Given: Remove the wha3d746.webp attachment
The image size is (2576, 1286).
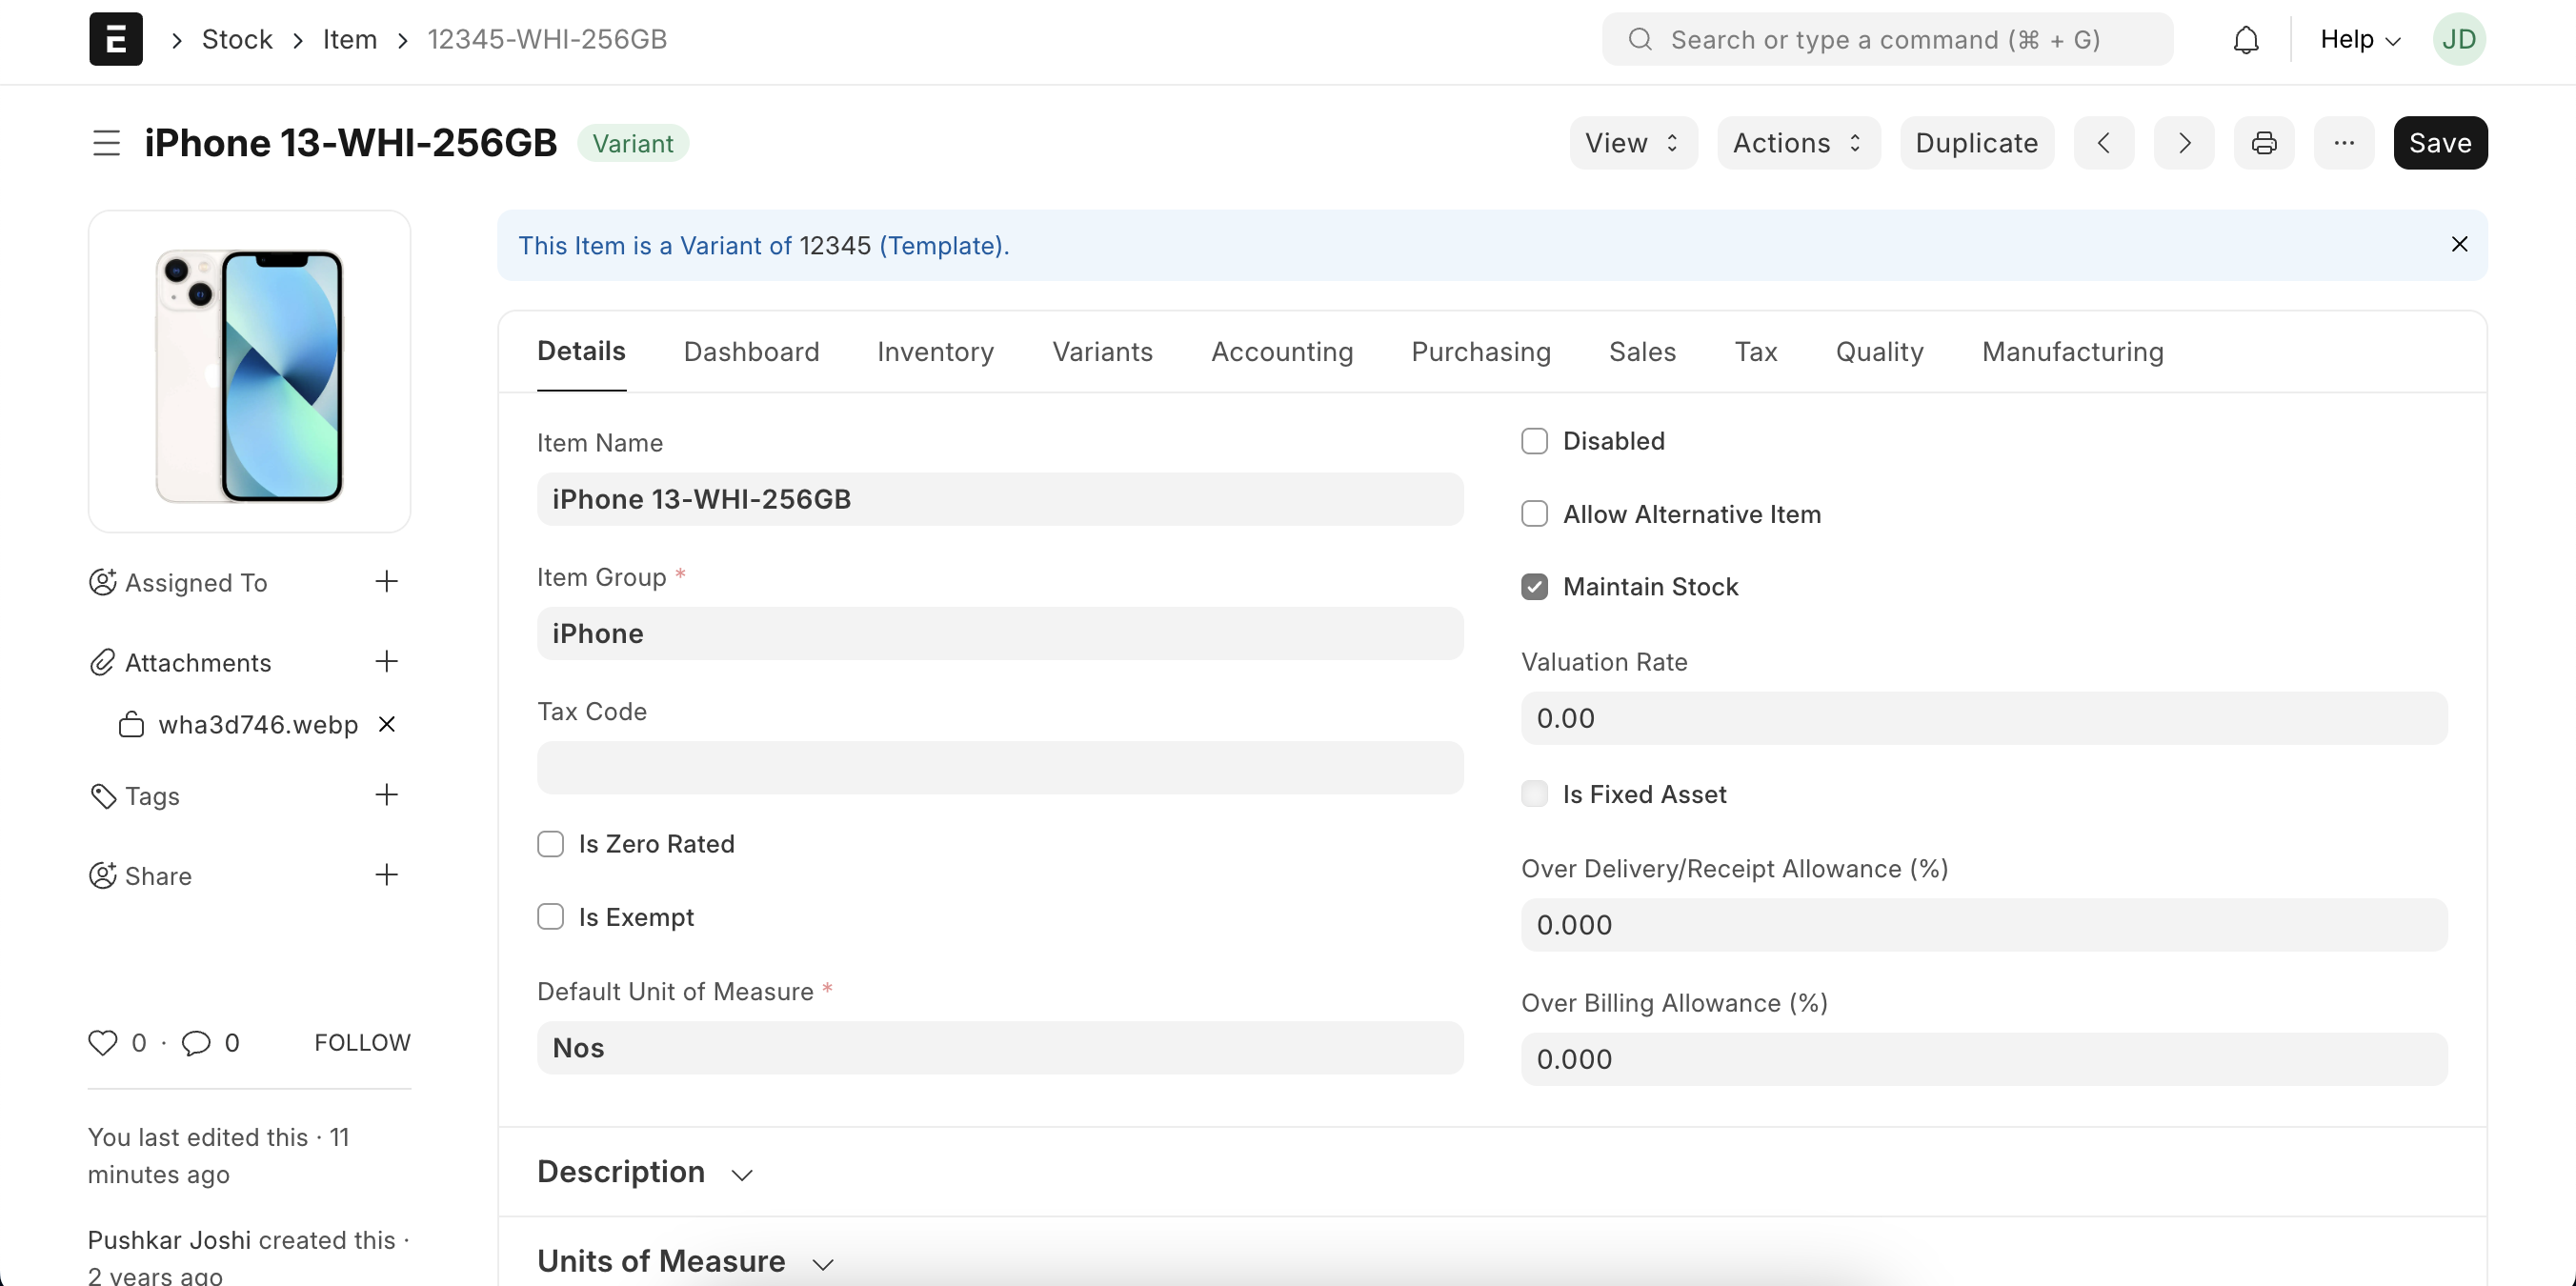Looking at the screenshot, I should pos(387,724).
